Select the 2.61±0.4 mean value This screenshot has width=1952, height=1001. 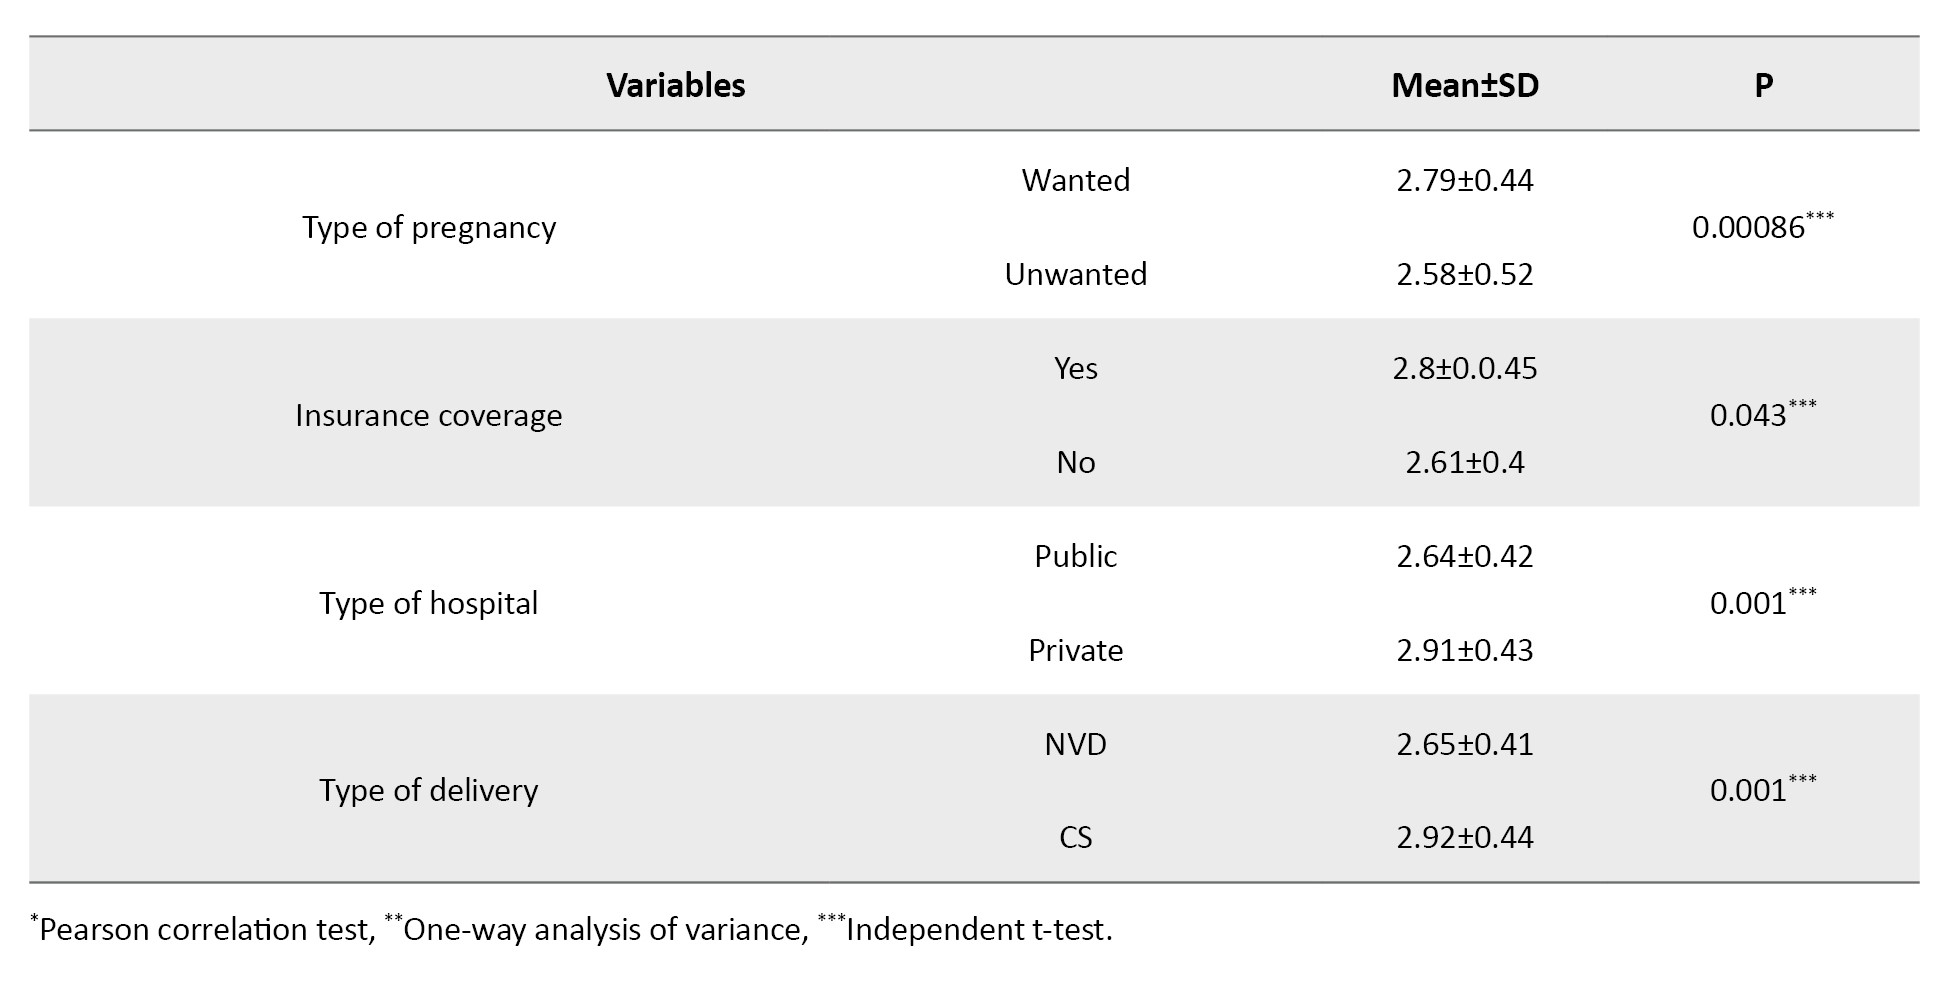pyautogui.click(x=1464, y=463)
